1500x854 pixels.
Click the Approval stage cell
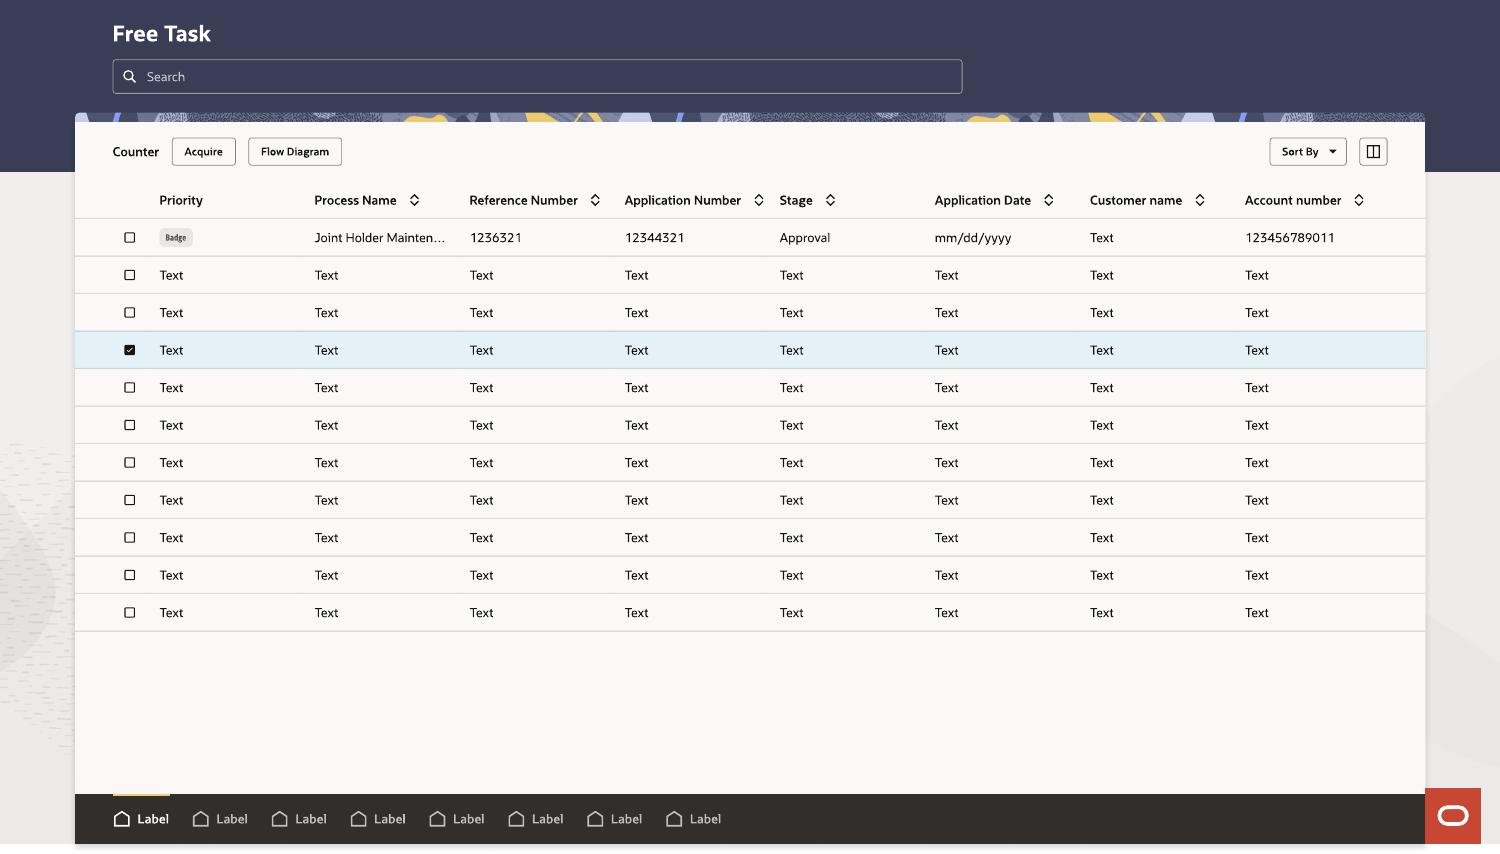click(805, 238)
